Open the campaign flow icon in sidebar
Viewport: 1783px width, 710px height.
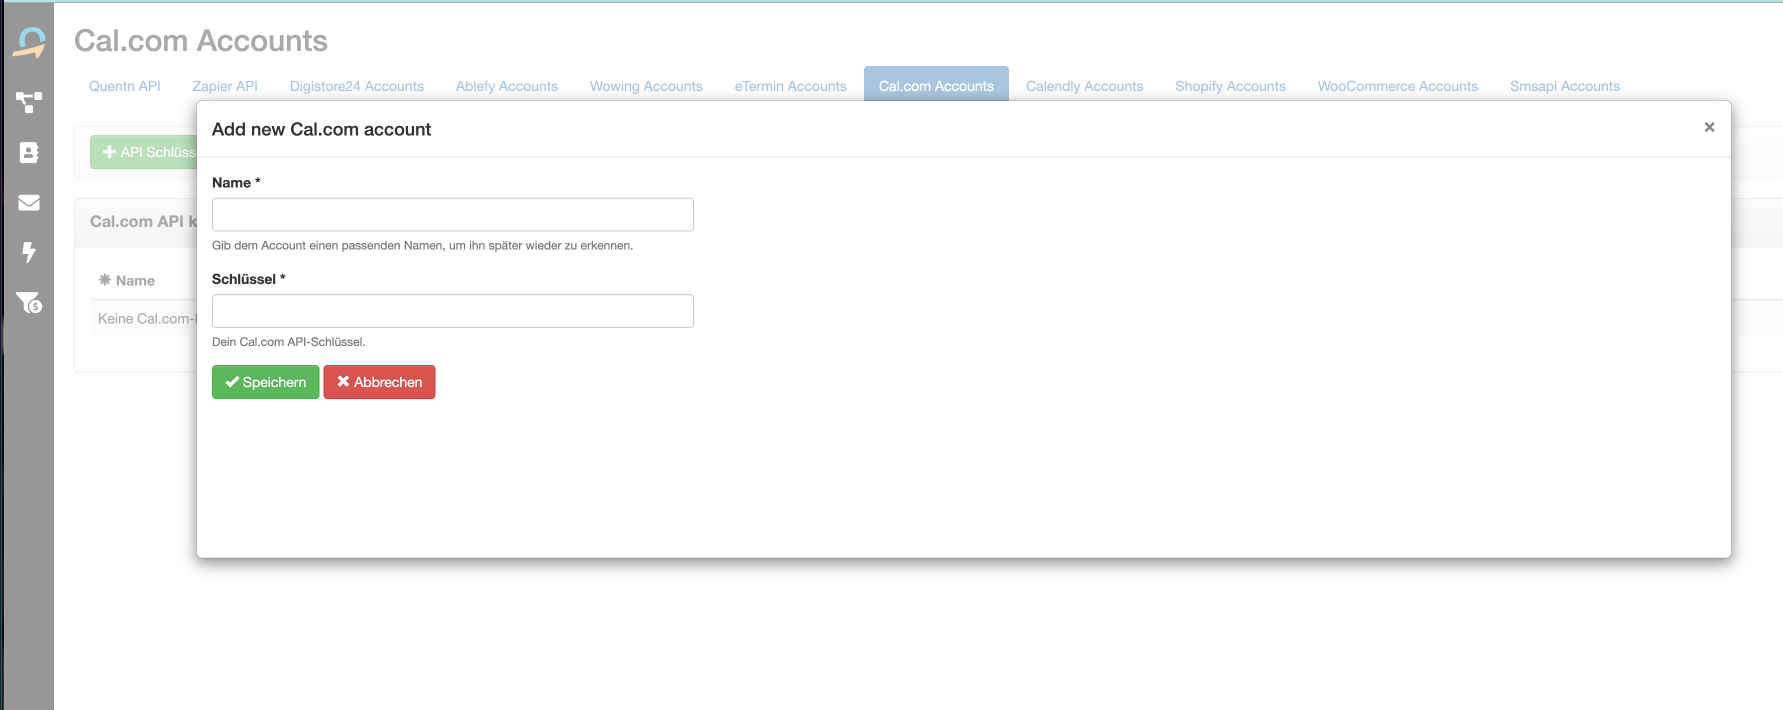point(29,102)
